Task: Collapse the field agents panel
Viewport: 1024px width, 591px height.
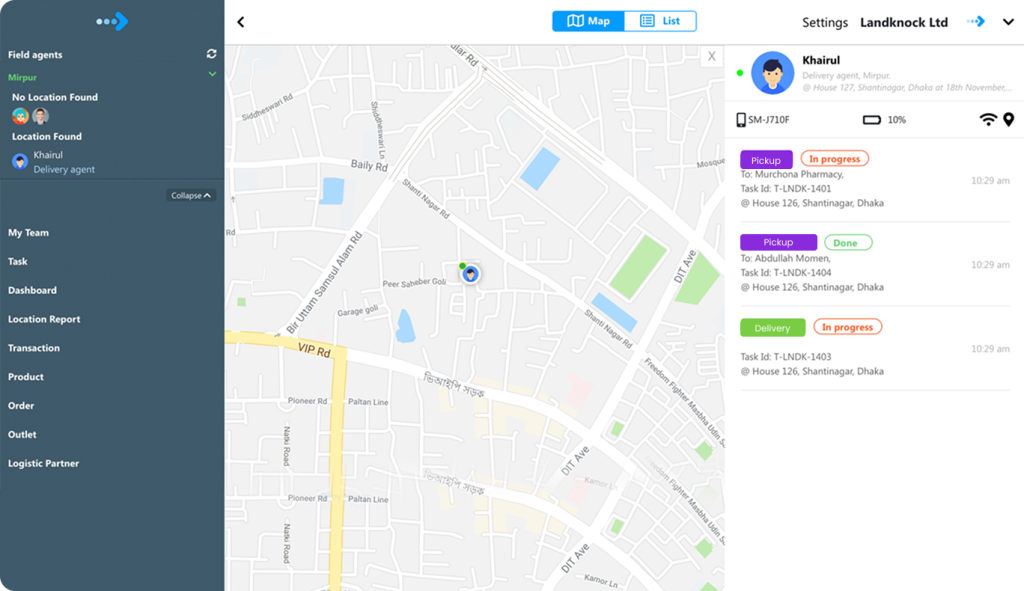Action: (191, 195)
